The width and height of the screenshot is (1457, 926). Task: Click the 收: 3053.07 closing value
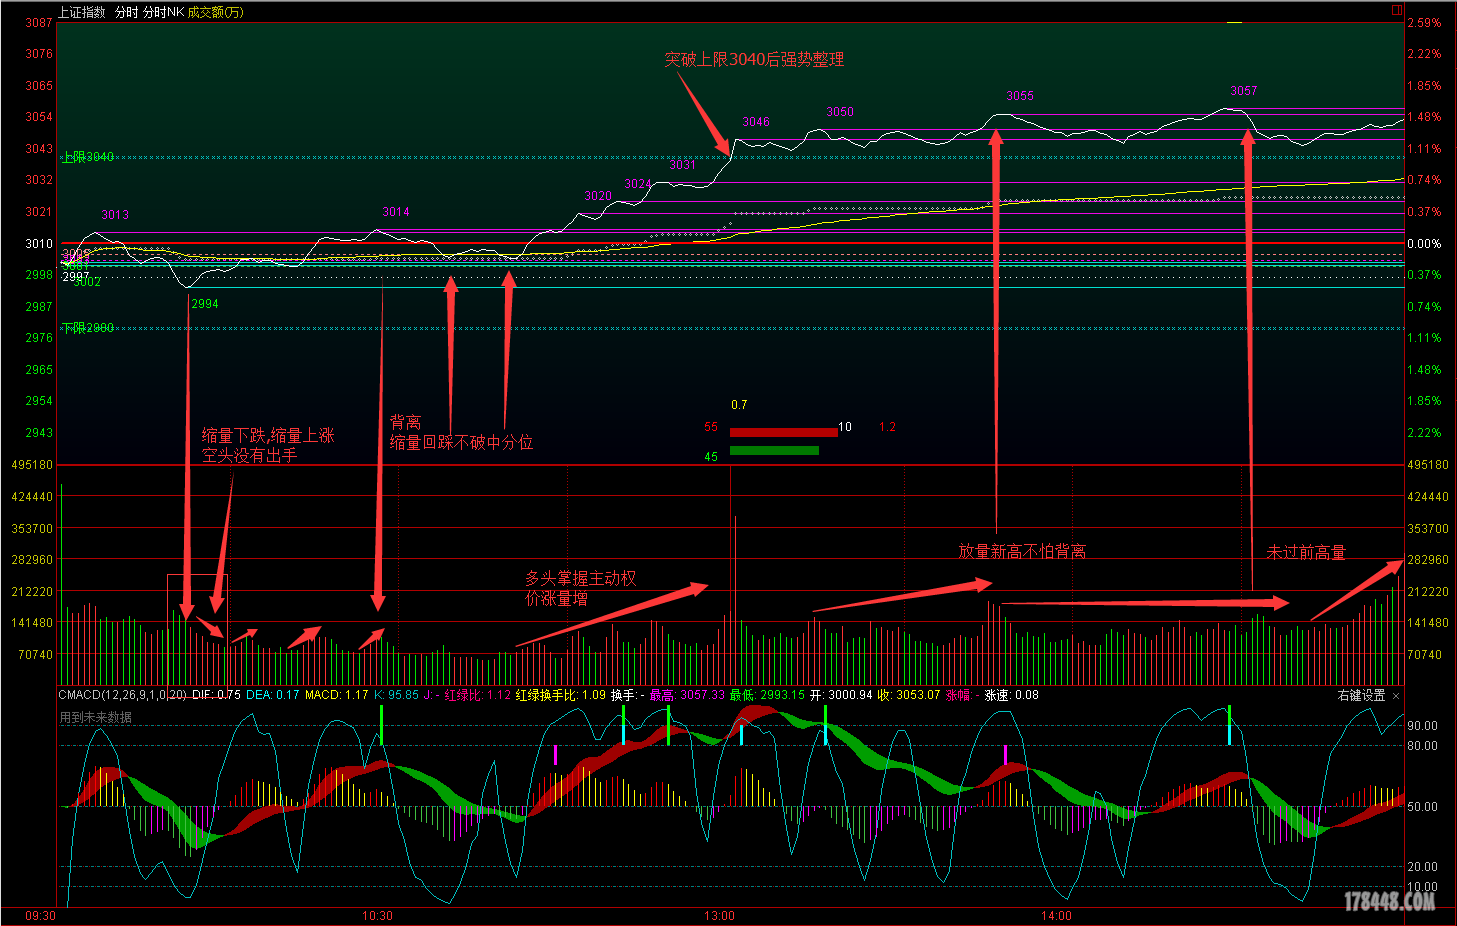coord(909,695)
